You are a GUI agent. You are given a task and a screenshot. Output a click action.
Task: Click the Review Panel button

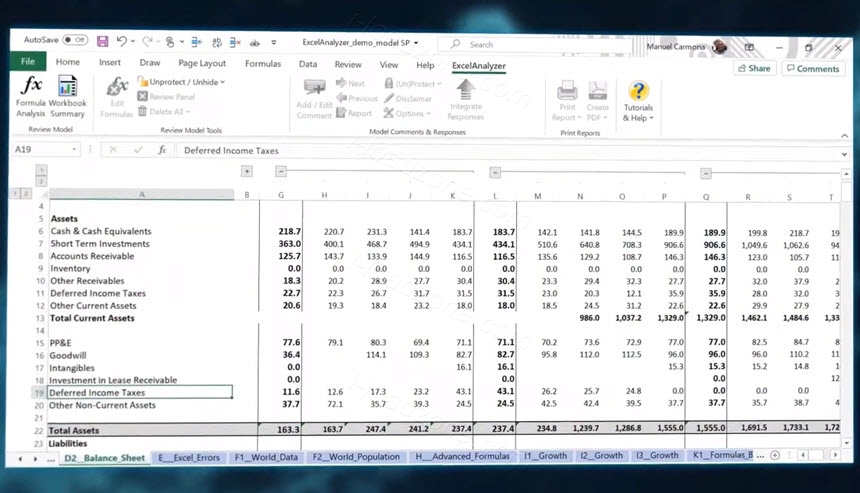click(166, 97)
